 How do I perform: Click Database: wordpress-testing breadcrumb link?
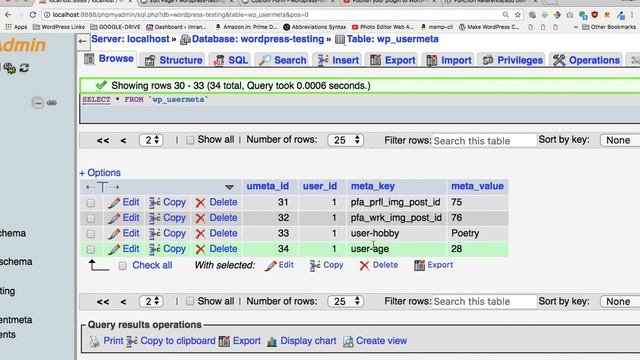click(258, 39)
